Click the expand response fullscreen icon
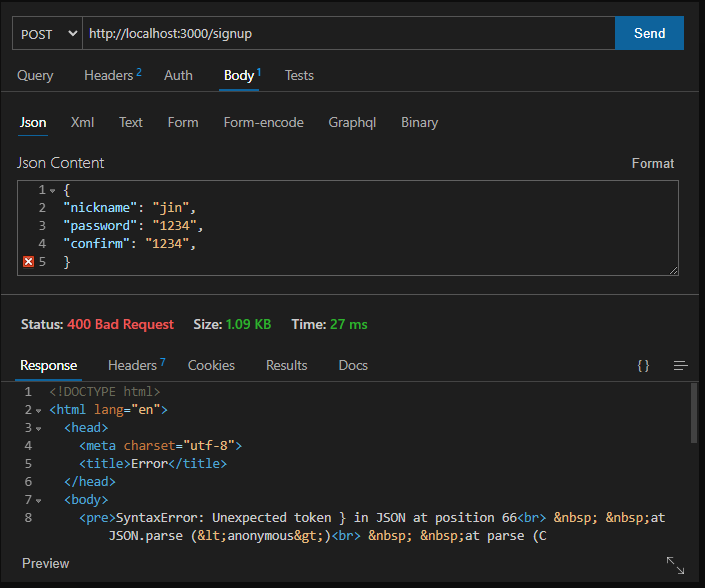Screen dimensions: 705x588 point(675,565)
